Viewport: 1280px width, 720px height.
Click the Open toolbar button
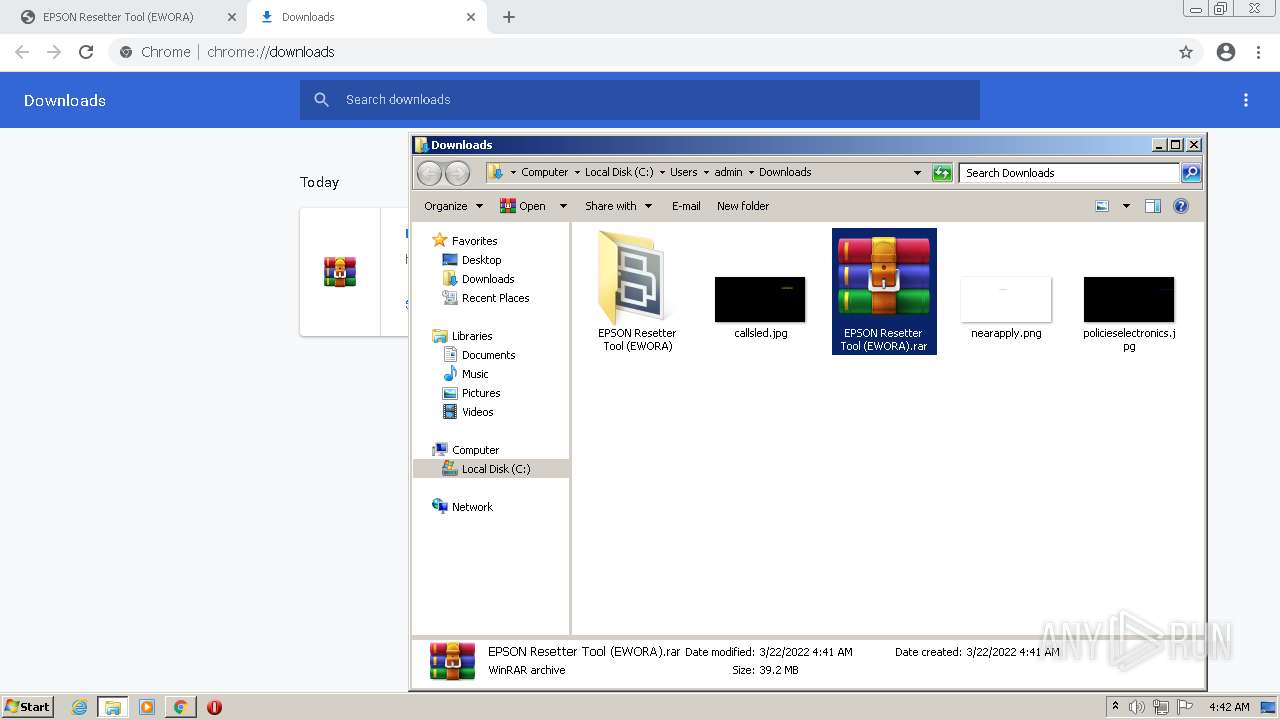[x=524, y=206]
